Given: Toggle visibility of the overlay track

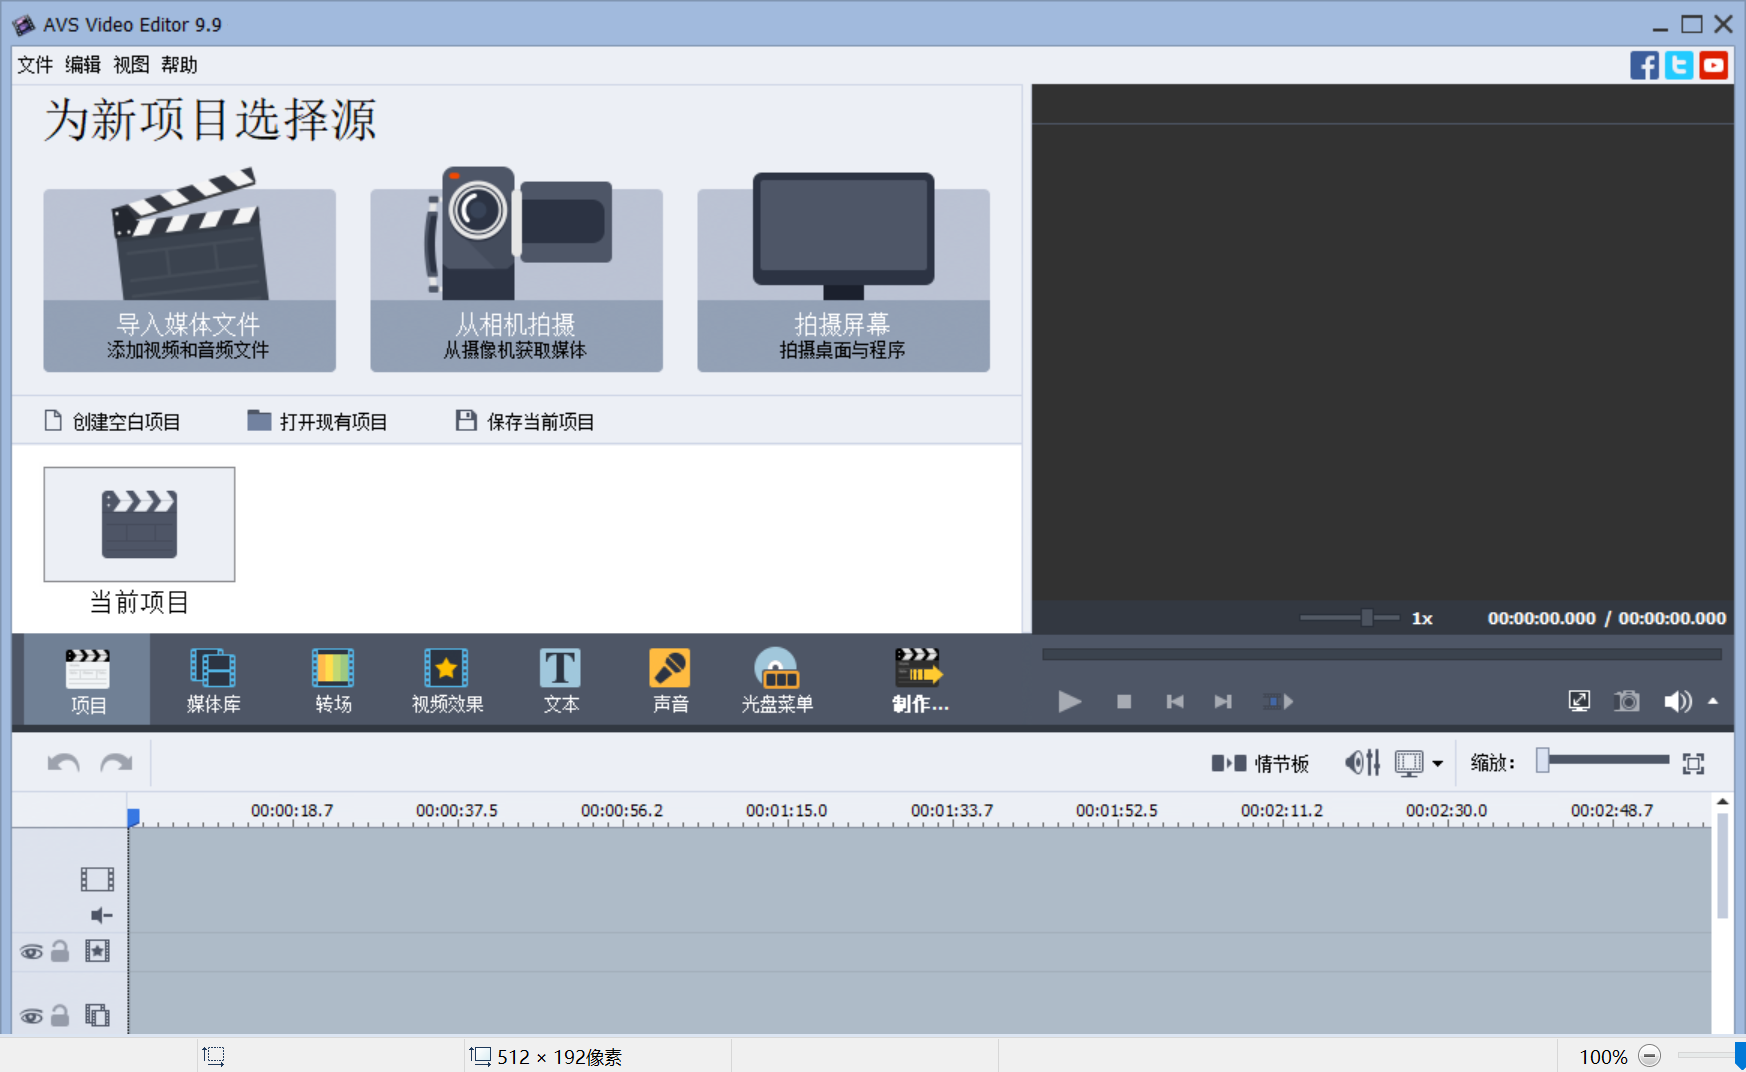Looking at the screenshot, I should [x=32, y=1016].
